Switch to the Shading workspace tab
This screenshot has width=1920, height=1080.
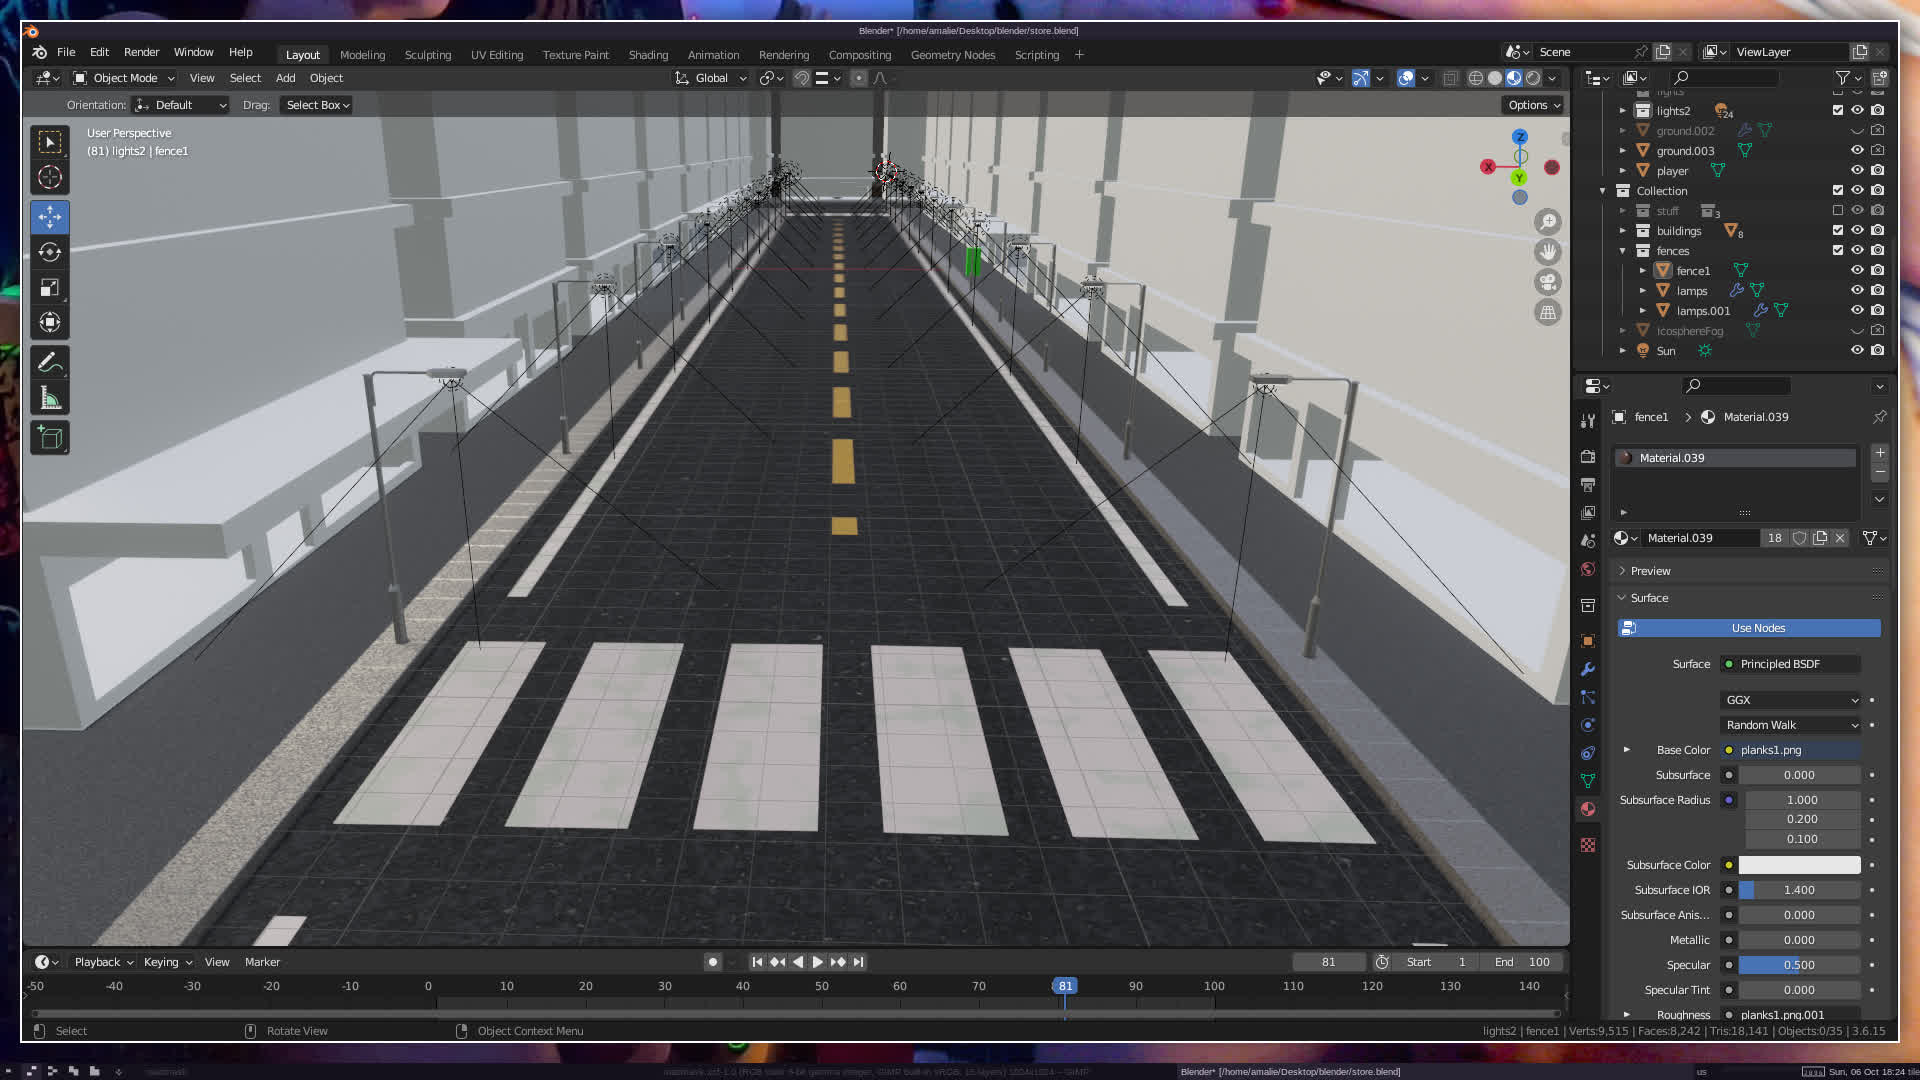[648, 55]
